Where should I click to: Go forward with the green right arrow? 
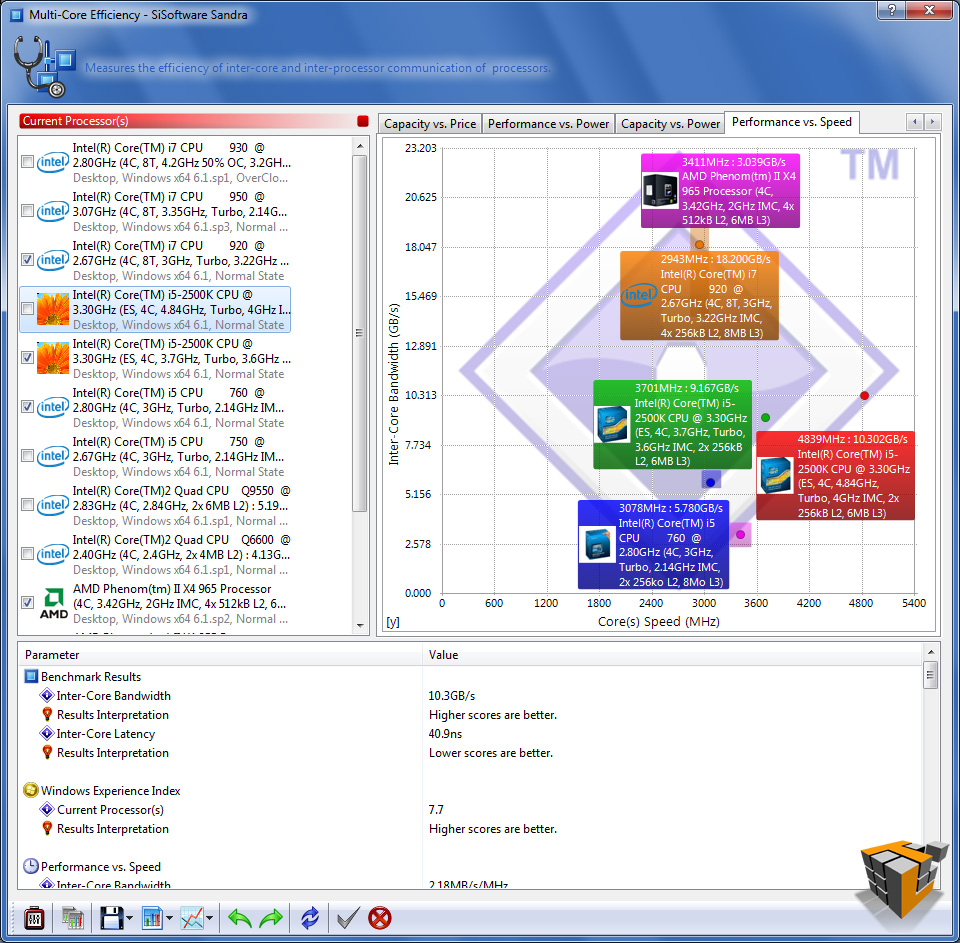click(271, 918)
